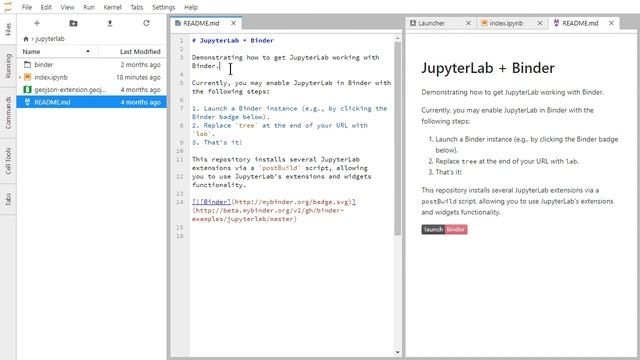Open the Run menu
Viewport: 640px width, 360px height.
[x=89, y=7]
